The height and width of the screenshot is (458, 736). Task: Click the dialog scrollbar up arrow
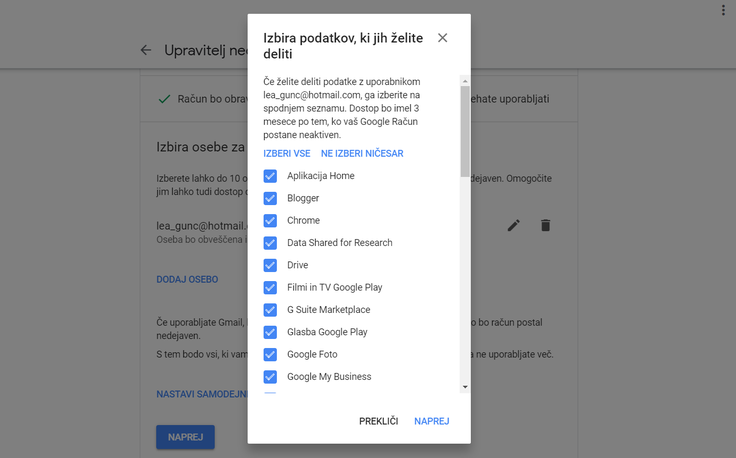pyautogui.click(x=465, y=81)
